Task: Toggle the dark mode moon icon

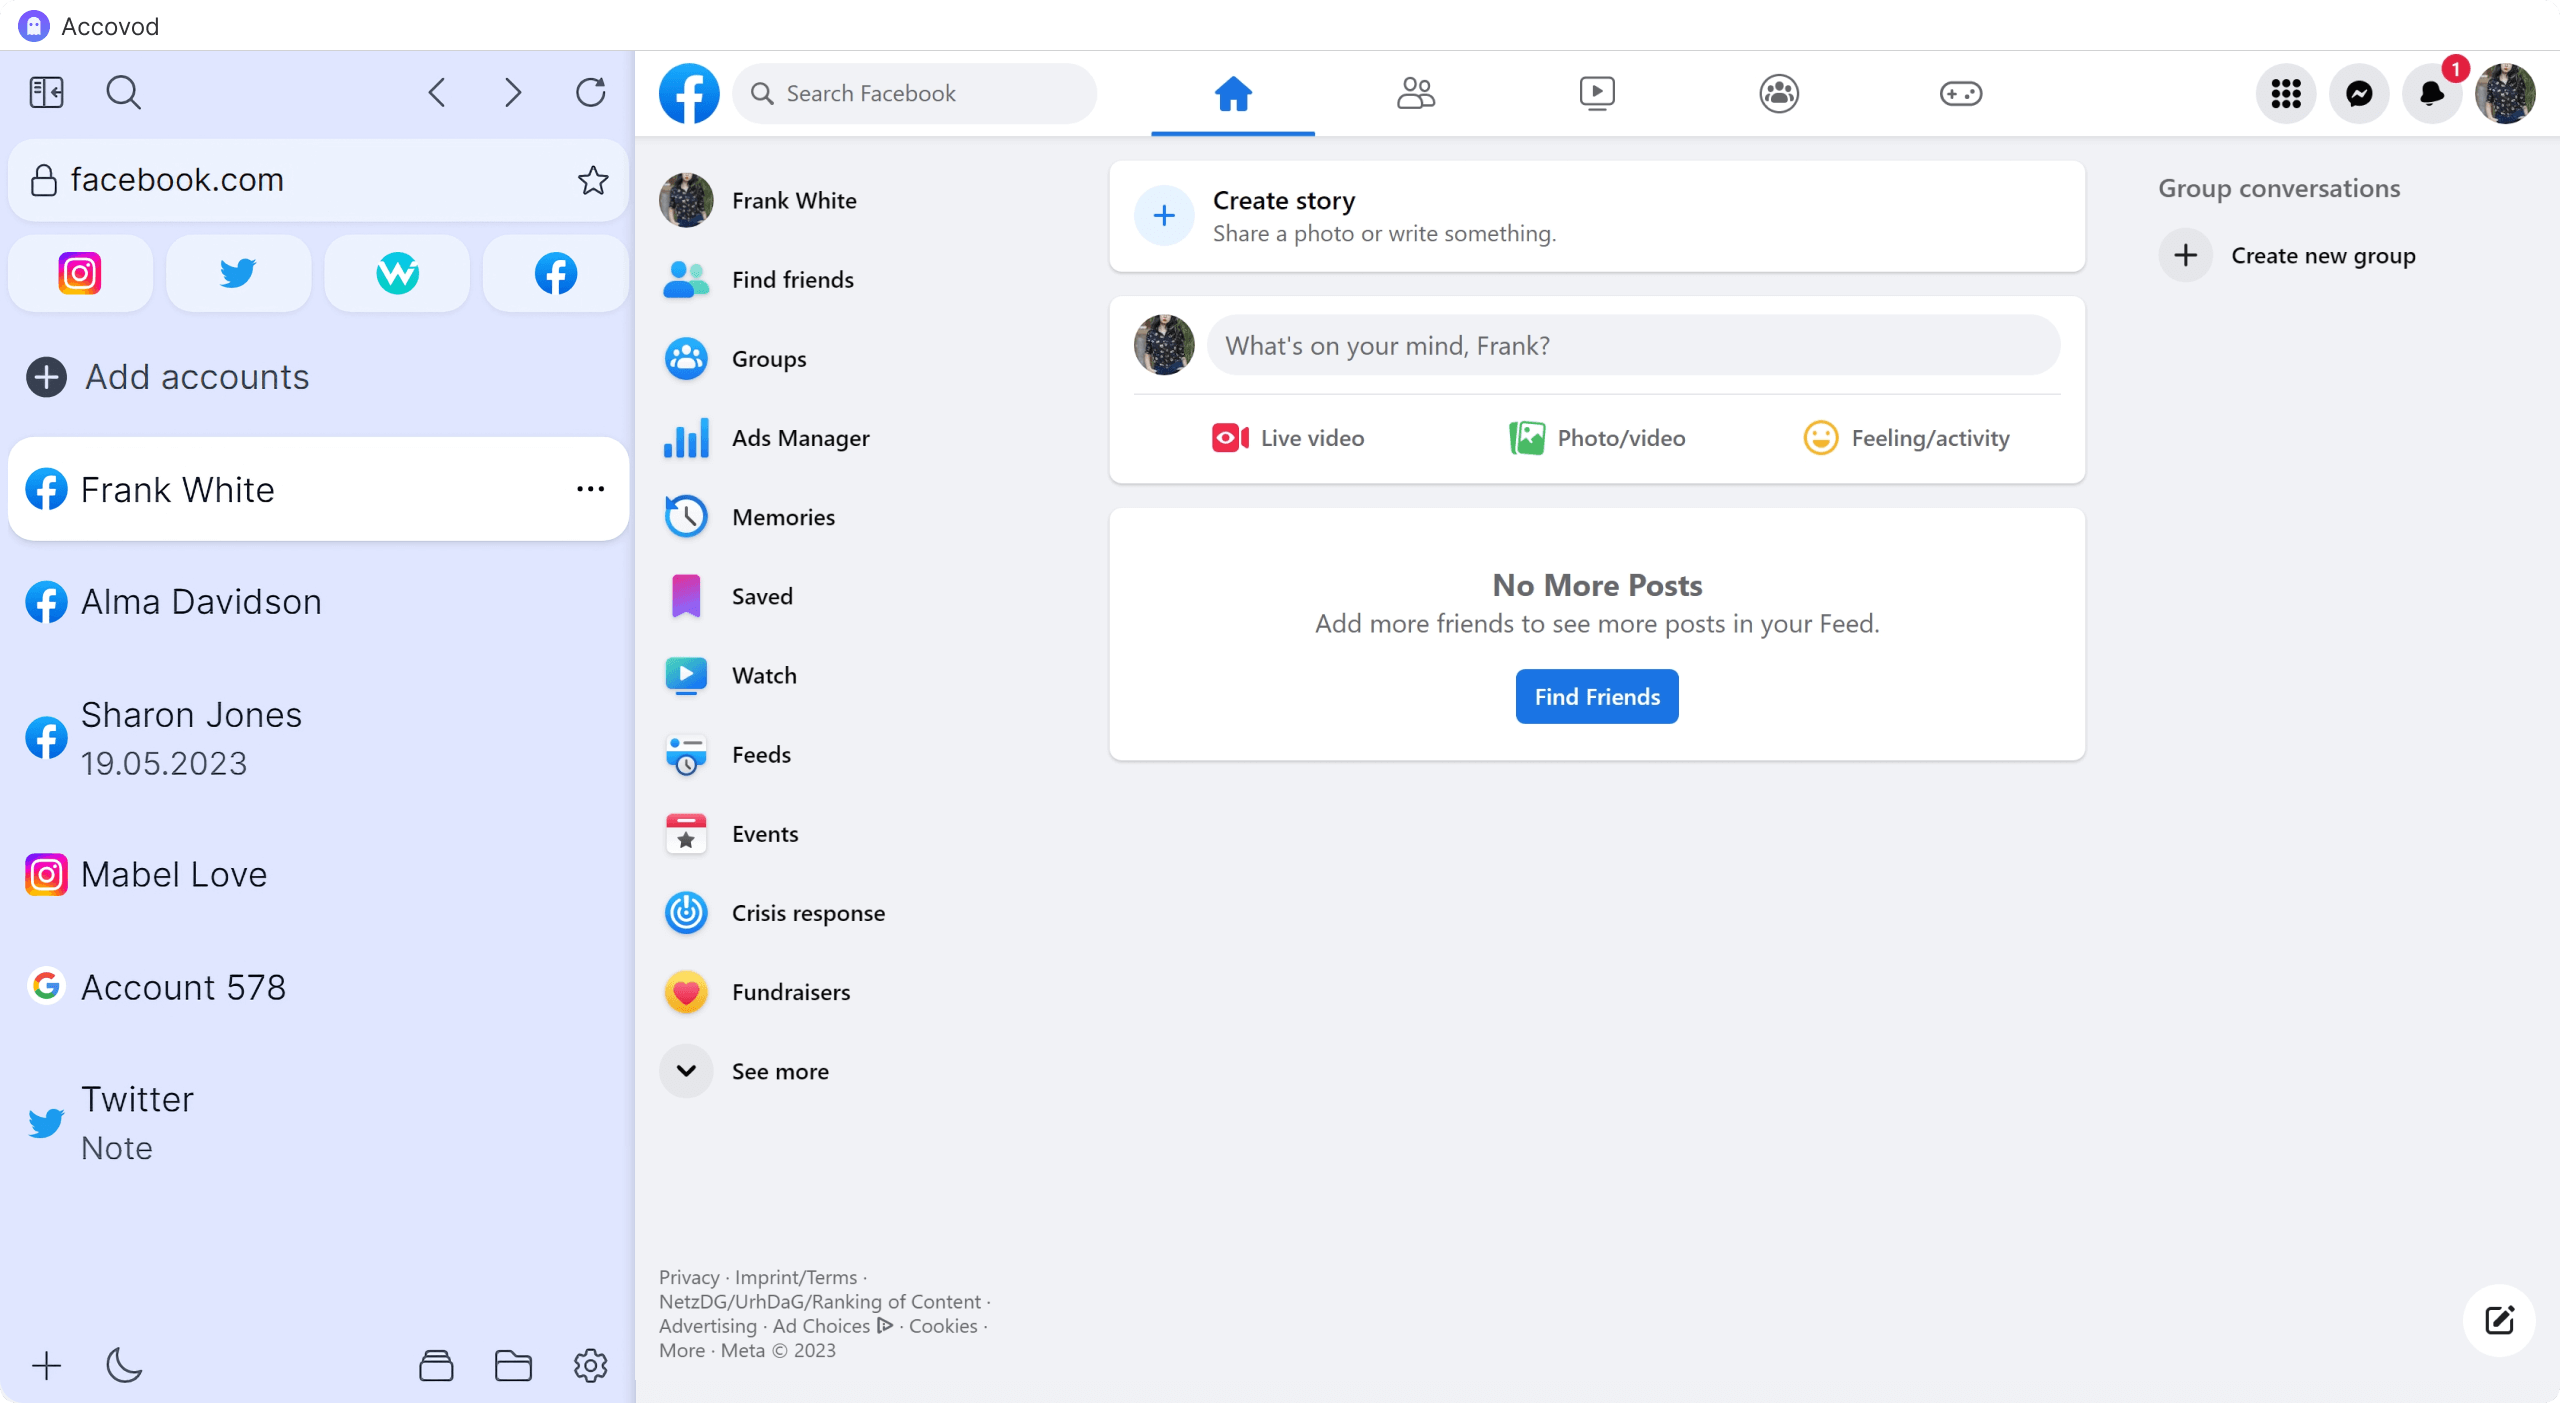Action: 124,1365
